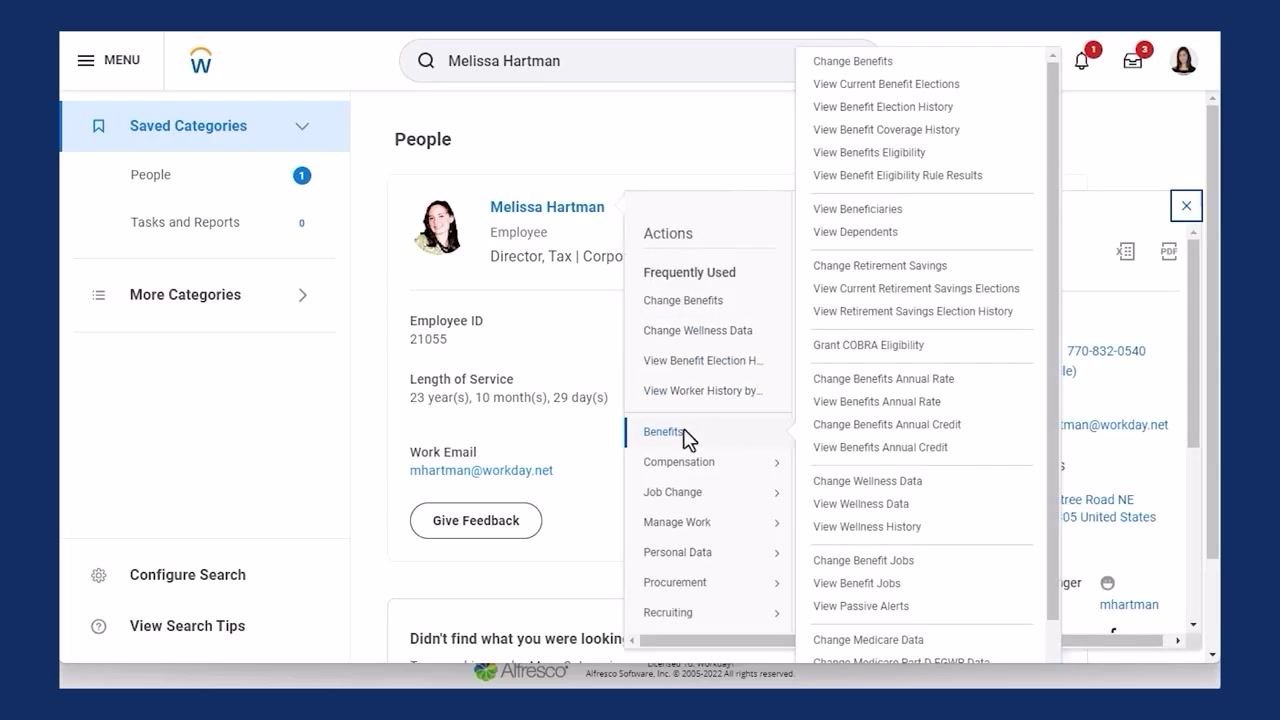The height and width of the screenshot is (720, 1280).
Task: Open the inbox tray icon
Action: click(x=1133, y=61)
